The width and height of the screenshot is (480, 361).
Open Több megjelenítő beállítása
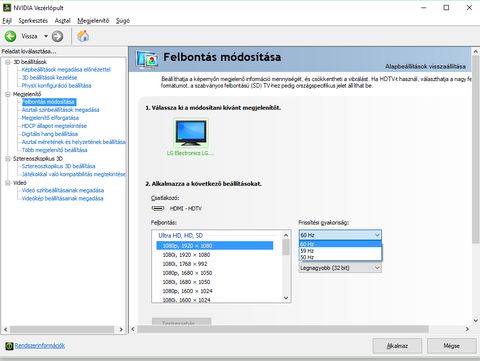tap(54, 150)
